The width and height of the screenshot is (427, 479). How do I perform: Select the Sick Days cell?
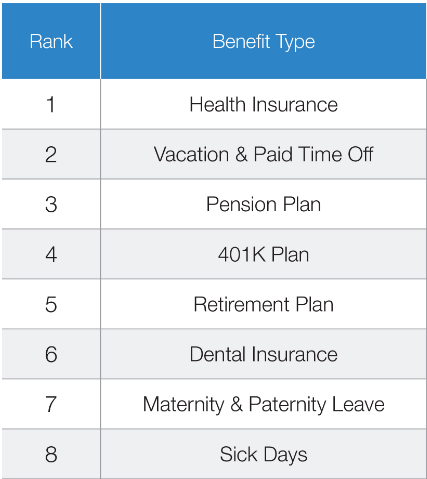(x=263, y=454)
